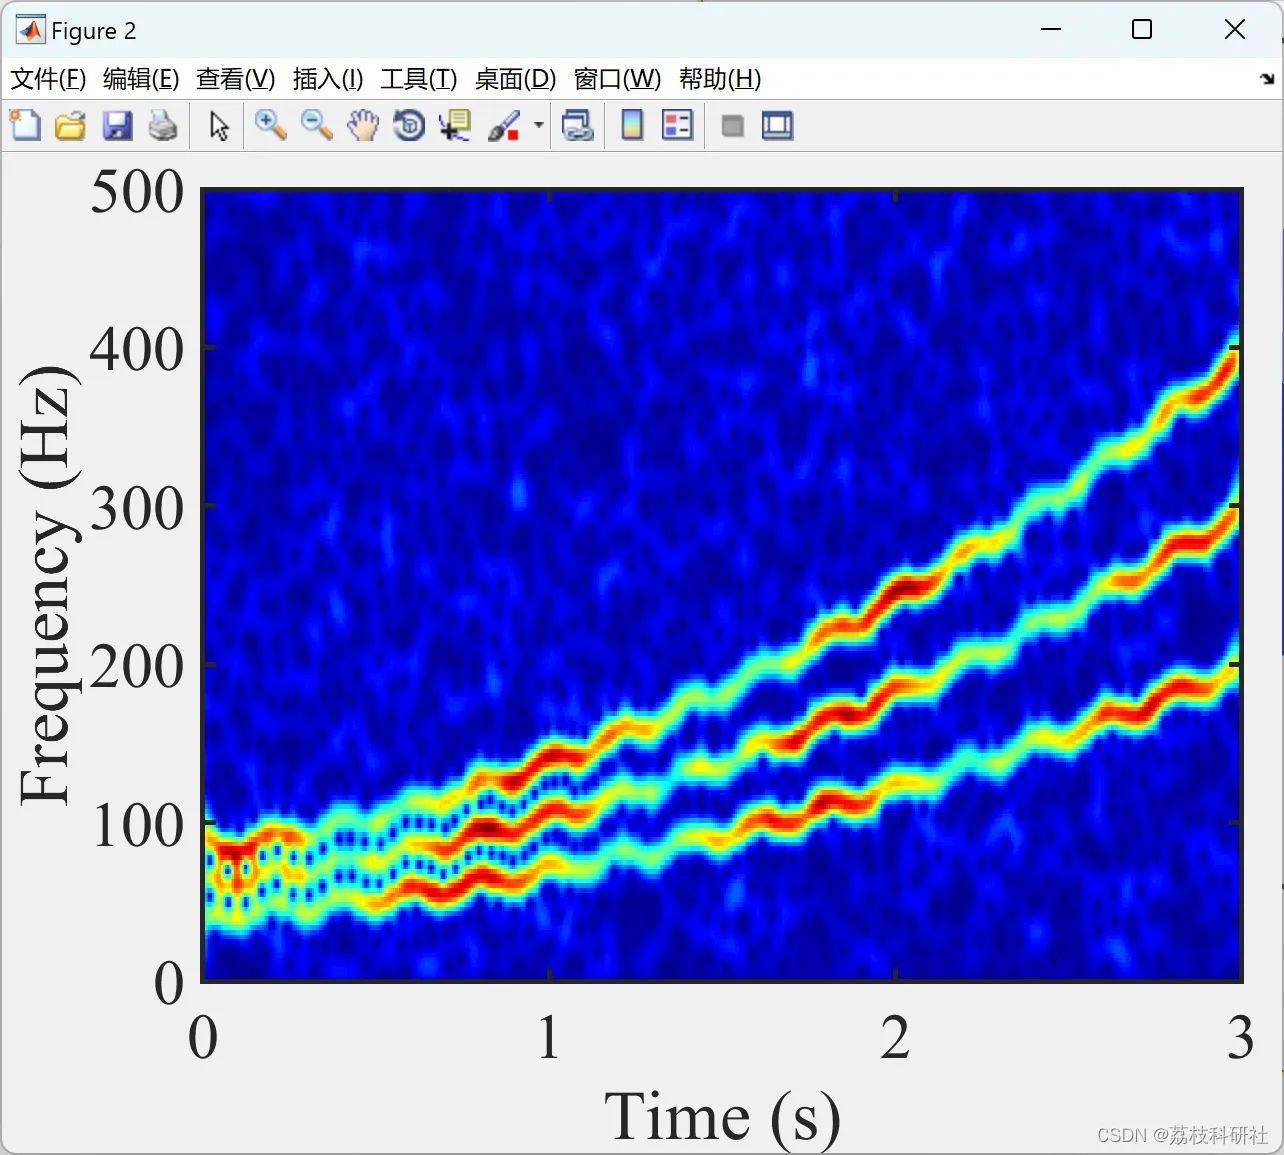Select the Rotate 3D tool
Image resolution: width=1284 pixels, height=1155 pixels.
point(409,126)
